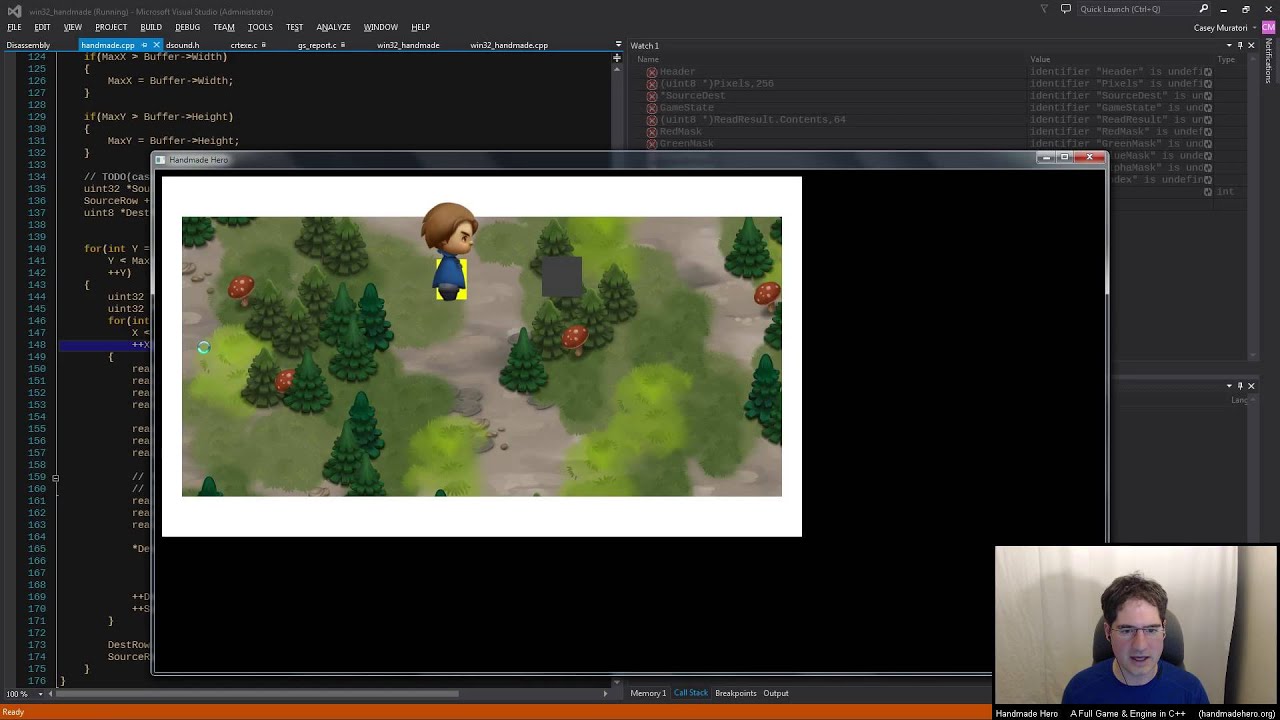Open the TEST menu

click(x=294, y=27)
